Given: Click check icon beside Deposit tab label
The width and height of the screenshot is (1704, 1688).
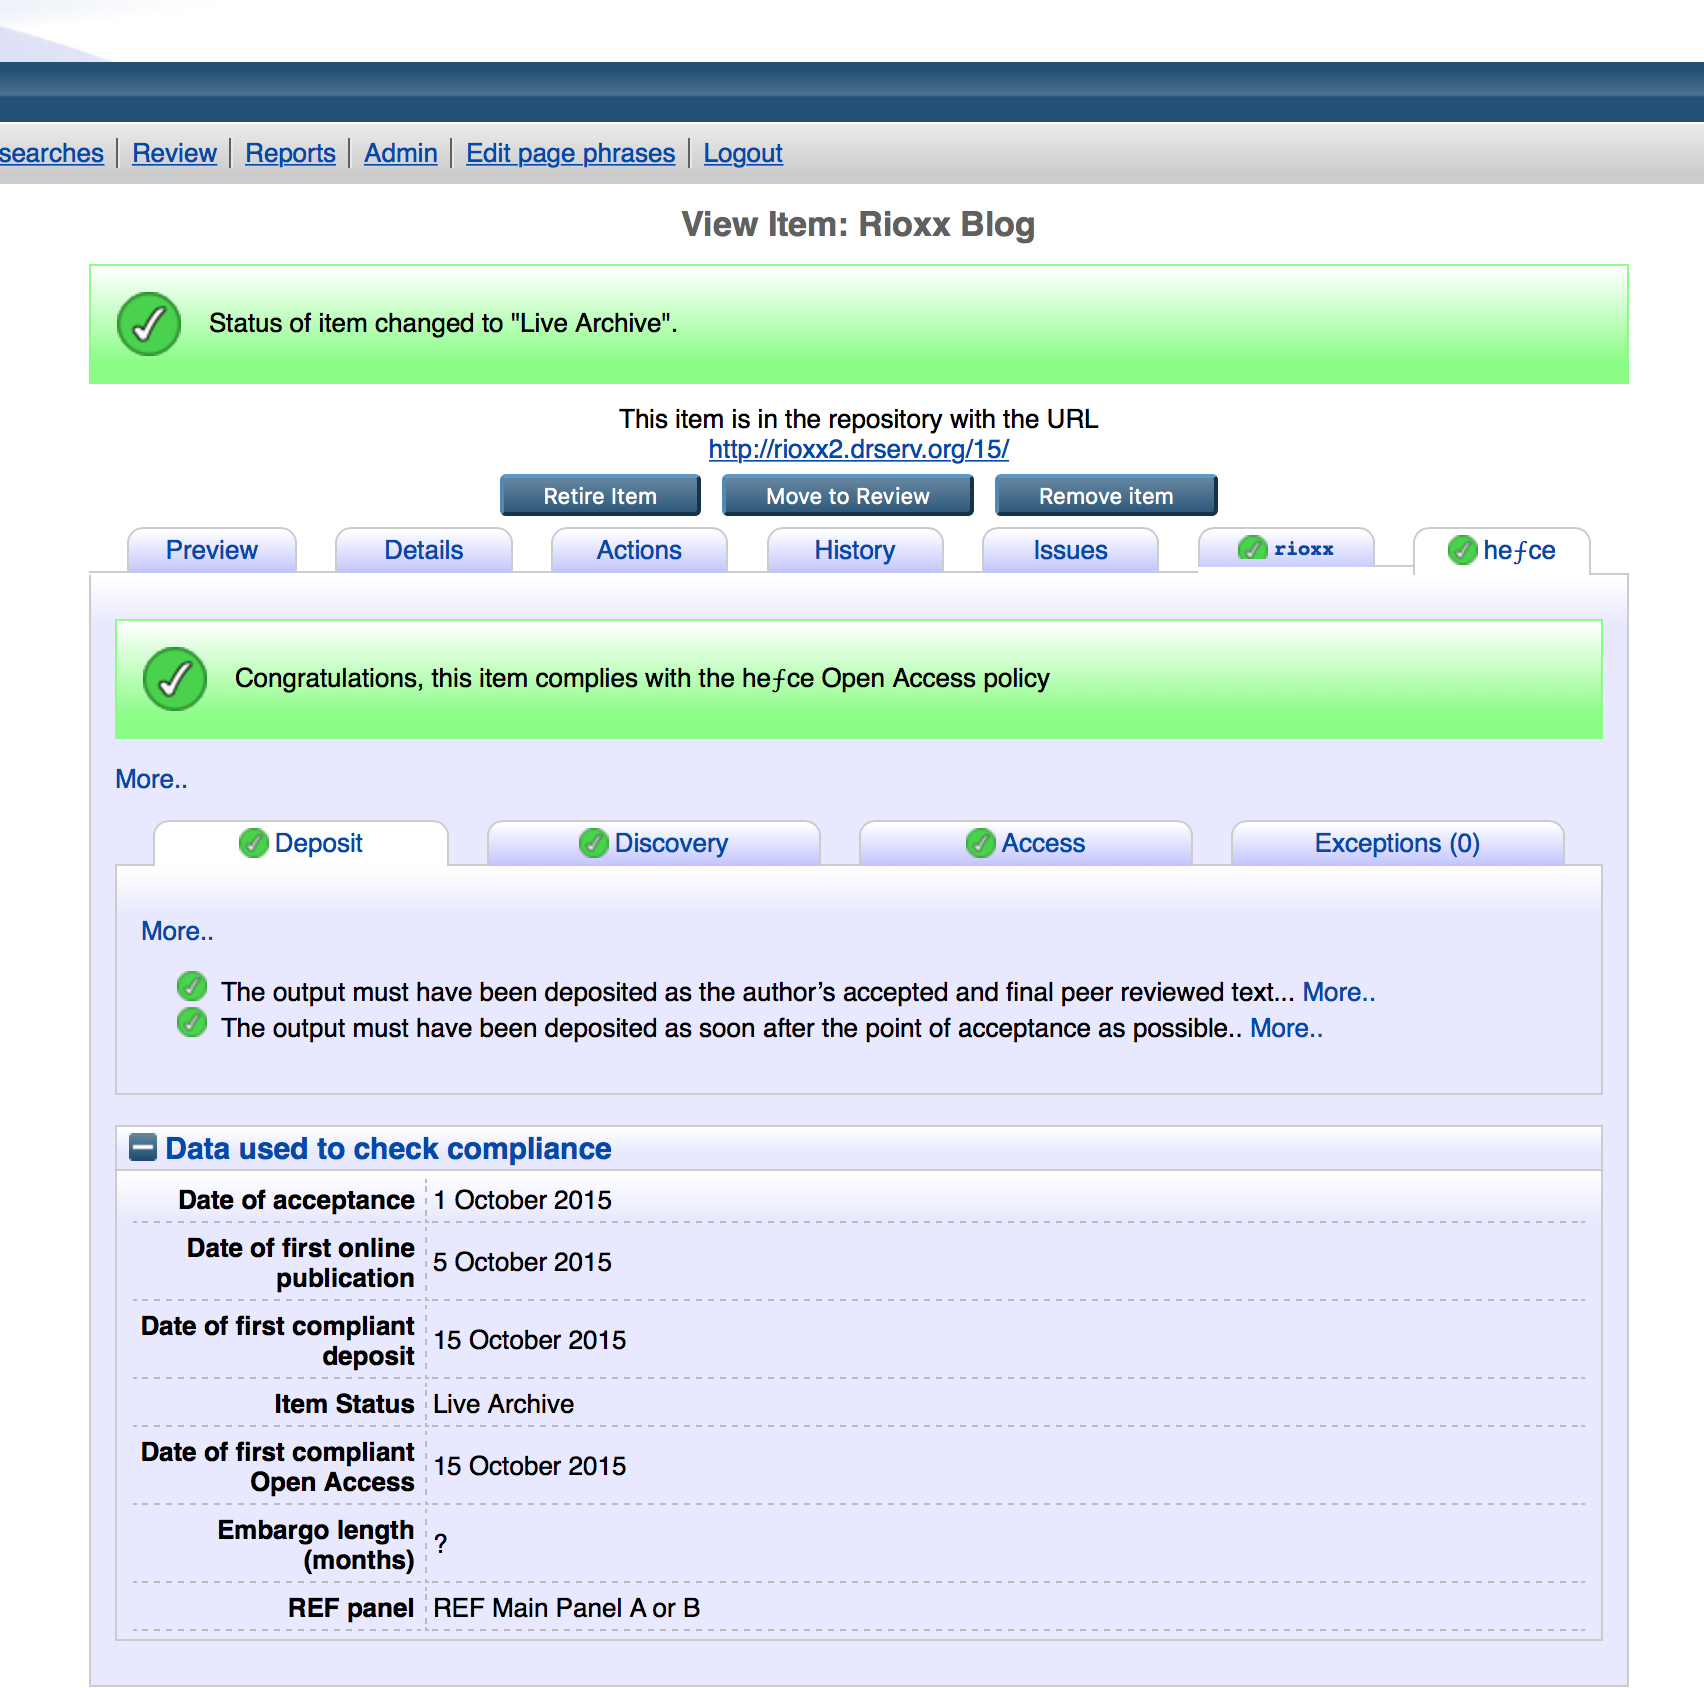Looking at the screenshot, I should coord(254,843).
